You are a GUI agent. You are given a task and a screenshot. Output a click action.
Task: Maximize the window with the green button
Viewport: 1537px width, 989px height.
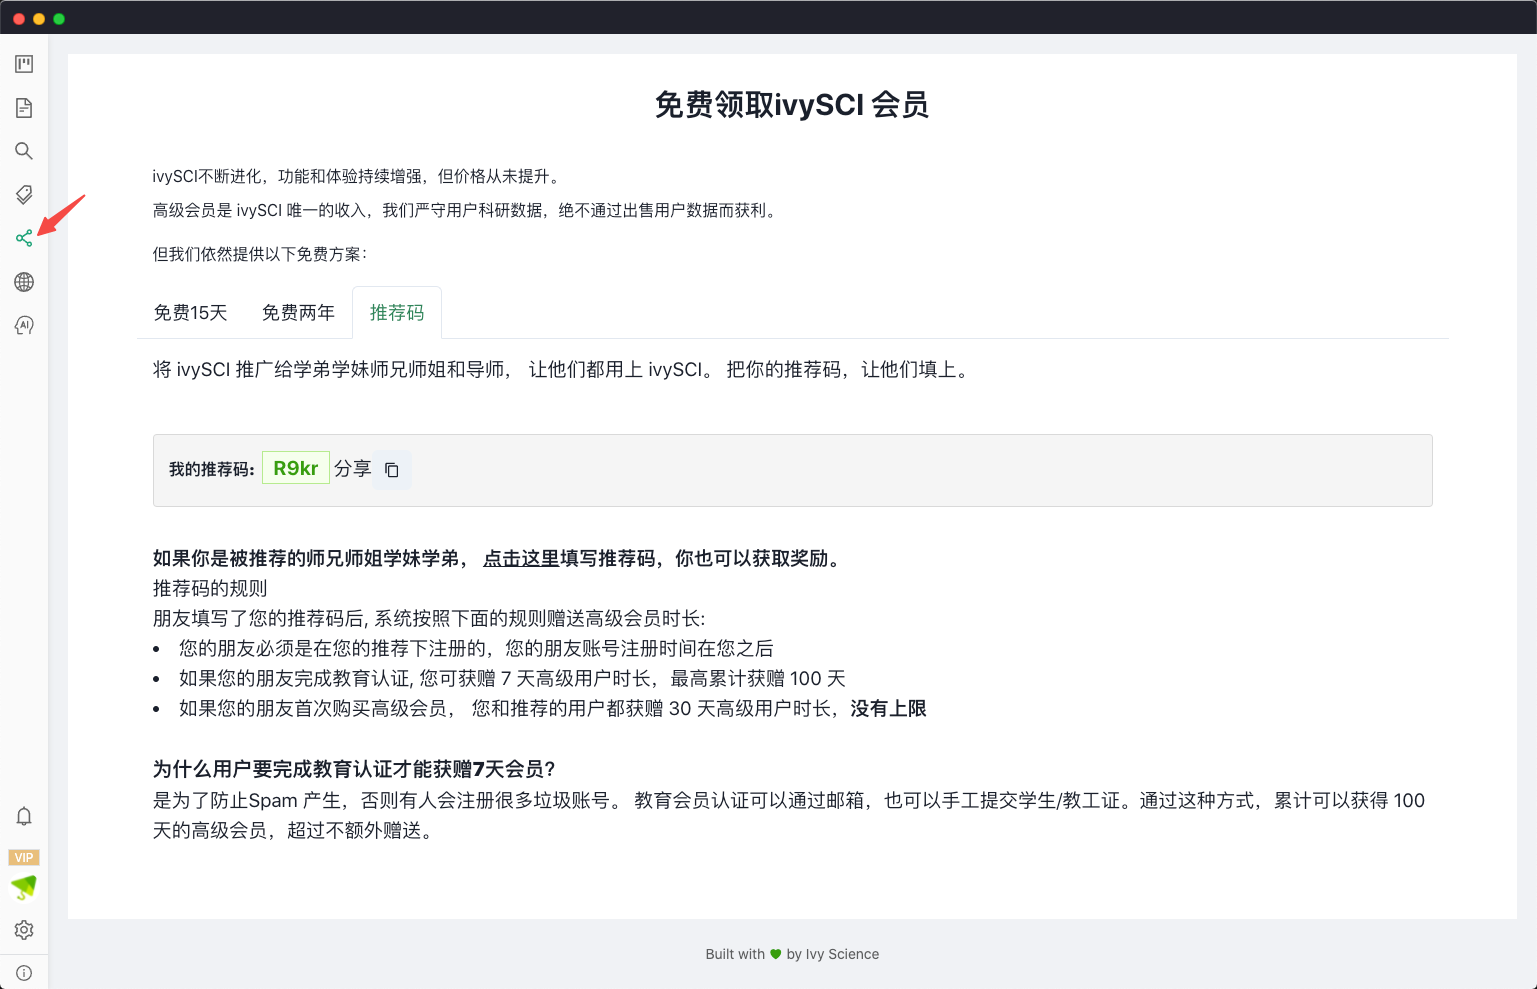click(59, 19)
